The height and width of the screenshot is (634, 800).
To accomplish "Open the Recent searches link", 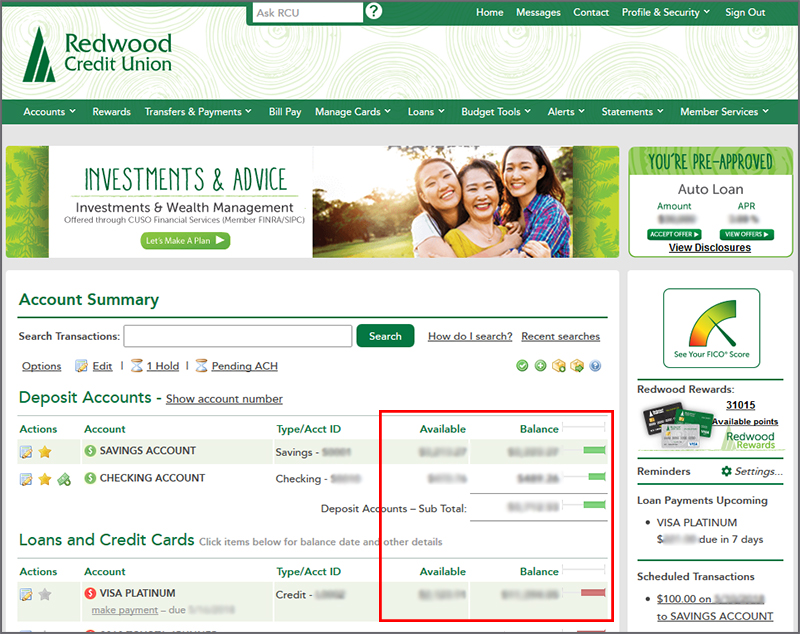I will [560, 336].
